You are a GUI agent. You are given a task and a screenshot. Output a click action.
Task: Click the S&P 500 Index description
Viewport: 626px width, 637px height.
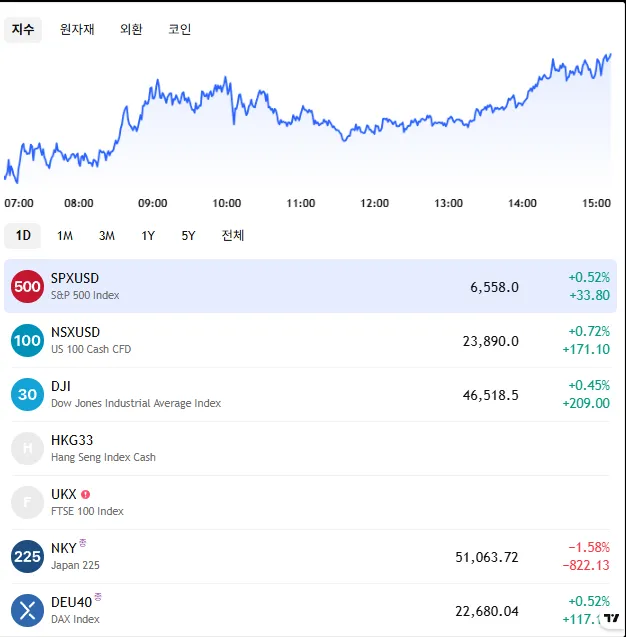click(x=85, y=295)
